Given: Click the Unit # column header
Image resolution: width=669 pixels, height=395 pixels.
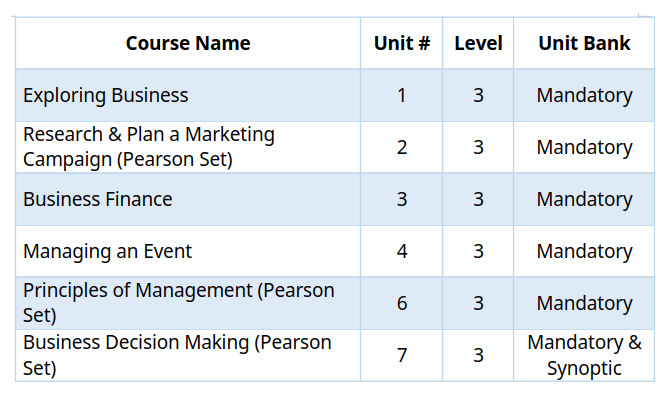Looking at the screenshot, I should [x=401, y=43].
